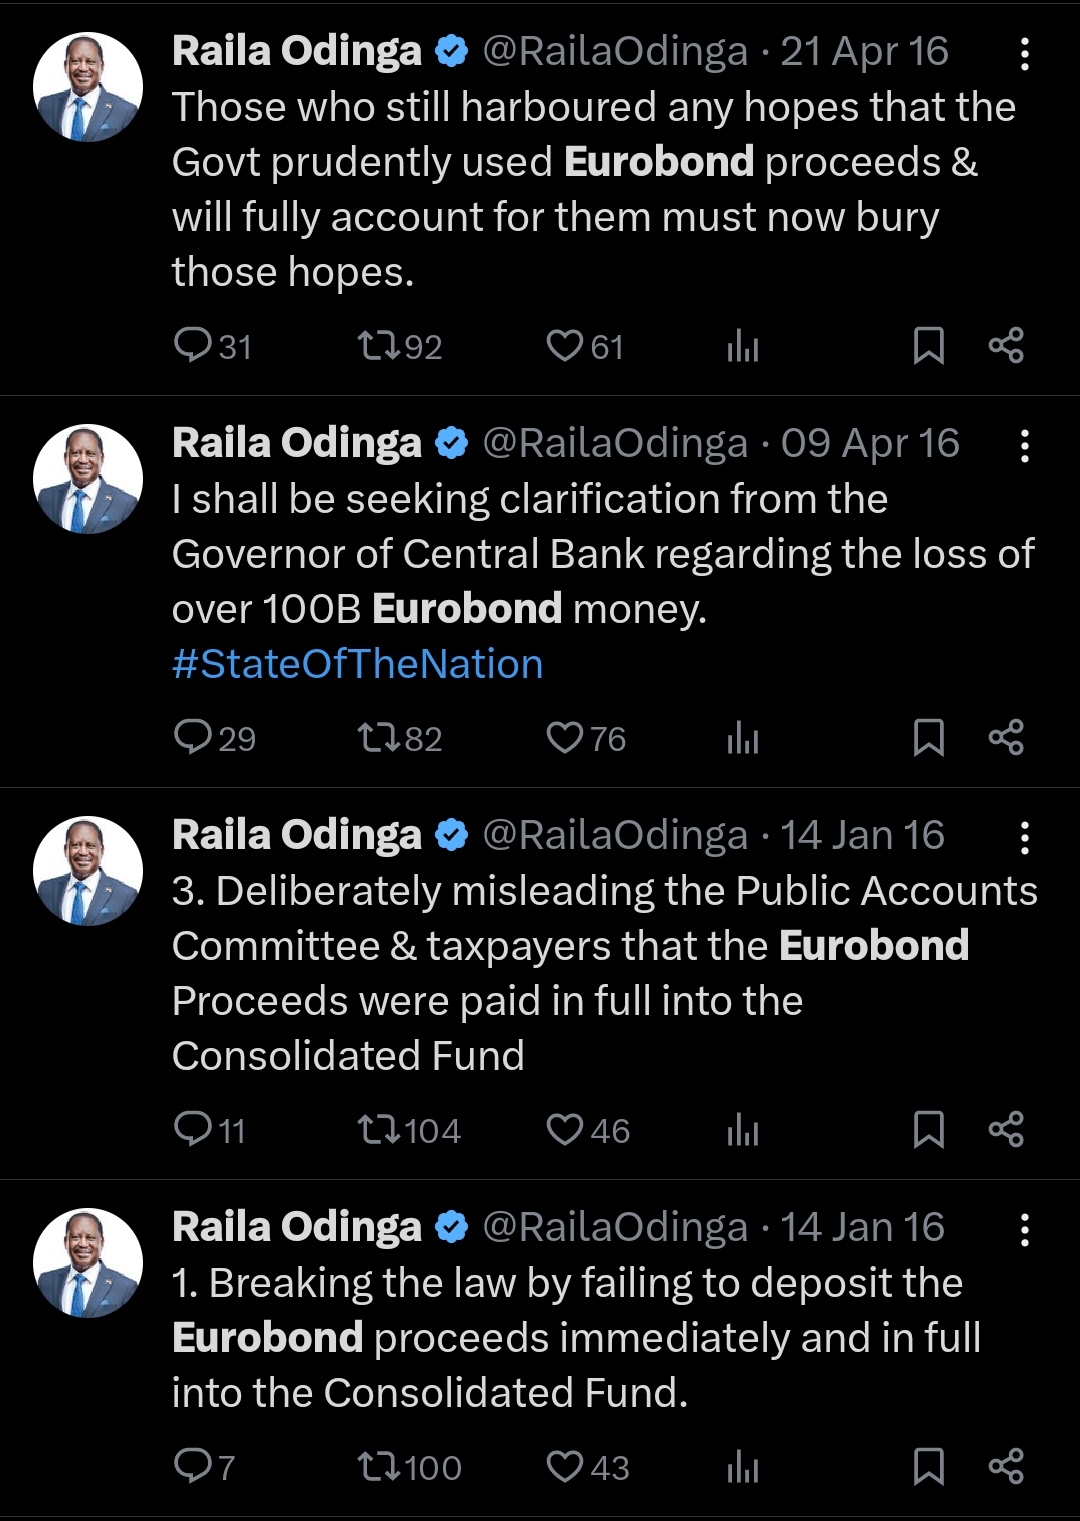Share the 21 Apr 16 tweet
The height and width of the screenshot is (1521, 1080).
1006,346
